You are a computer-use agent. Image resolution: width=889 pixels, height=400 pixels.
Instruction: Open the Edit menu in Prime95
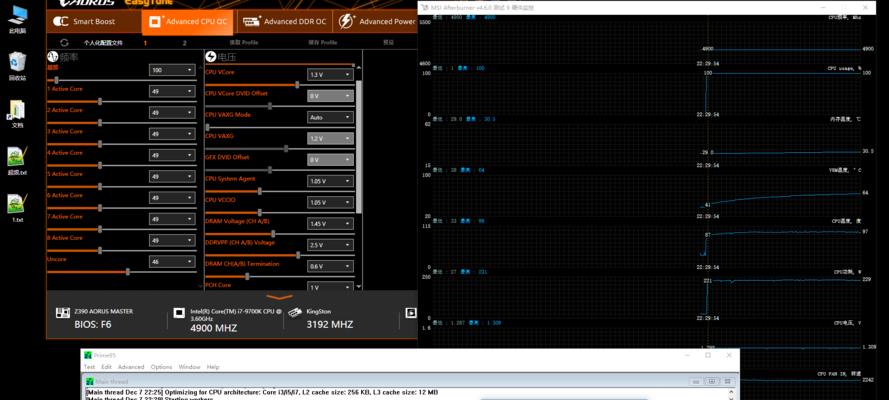[x=106, y=367]
